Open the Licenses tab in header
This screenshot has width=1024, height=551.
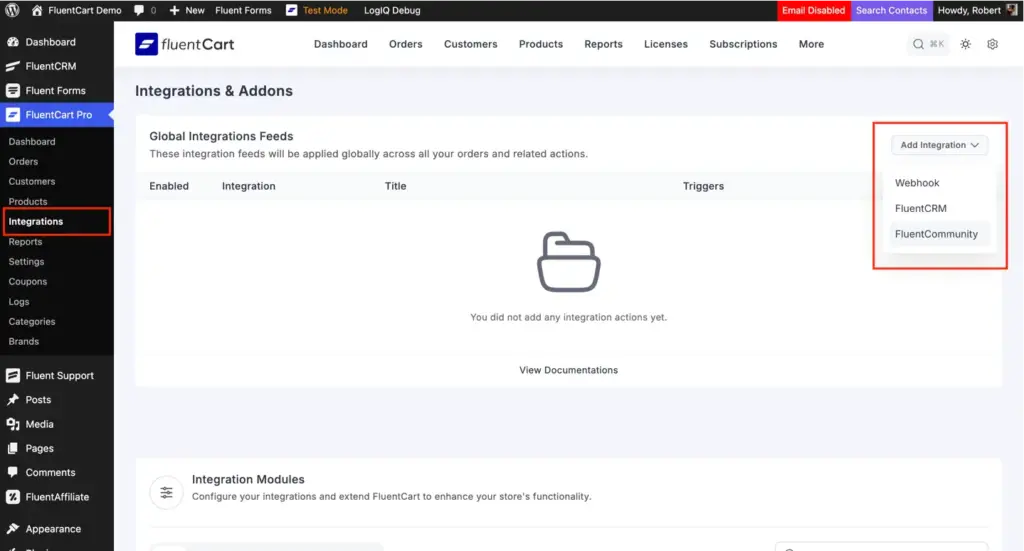(x=665, y=44)
